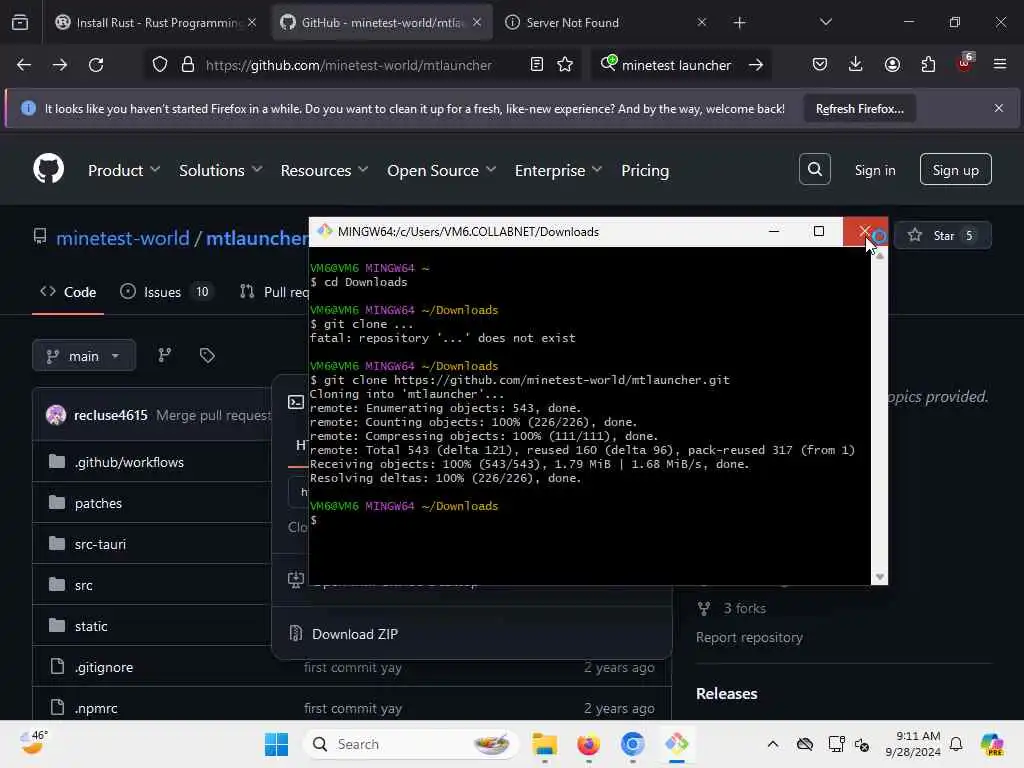This screenshot has height=768, width=1024.
Task: Go forward using Firefox forward arrow
Action: [x=59, y=65]
